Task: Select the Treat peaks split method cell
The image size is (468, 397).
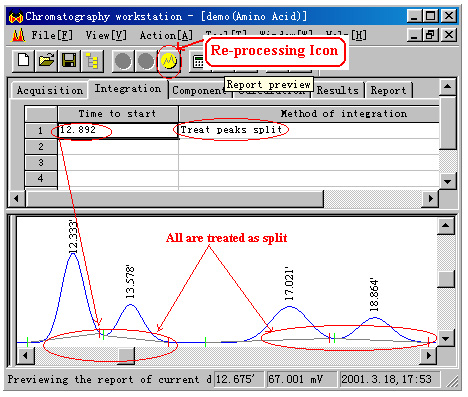Action: tap(309, 130)
